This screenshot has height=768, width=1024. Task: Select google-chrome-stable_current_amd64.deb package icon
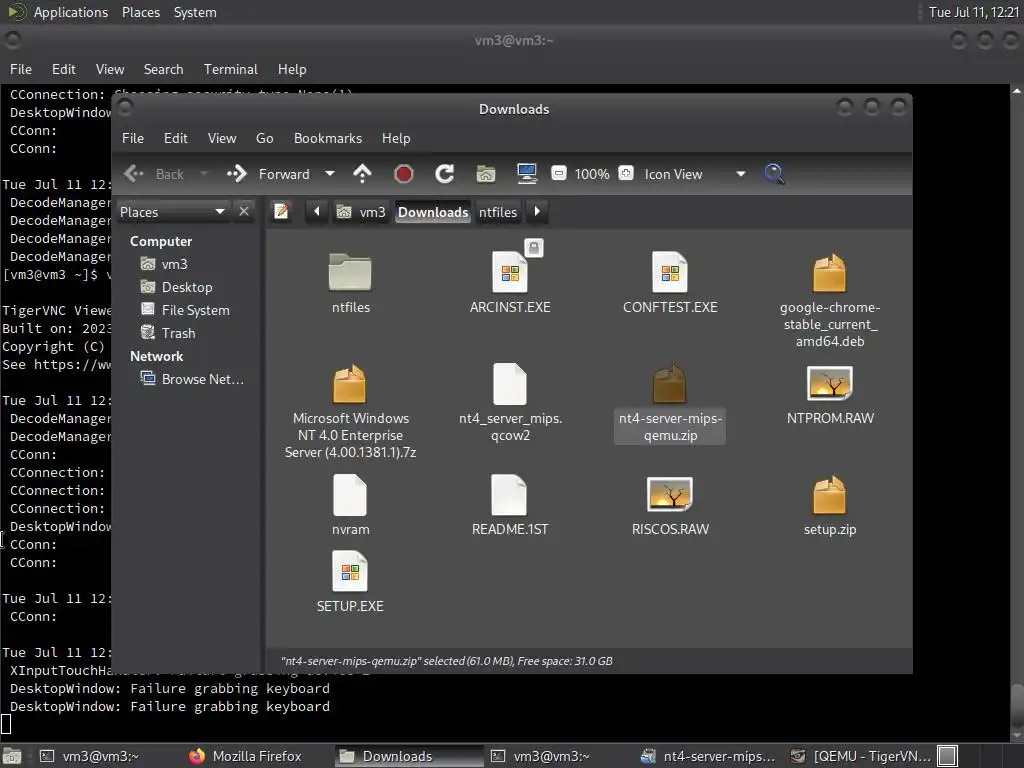(x=829, y=273)
